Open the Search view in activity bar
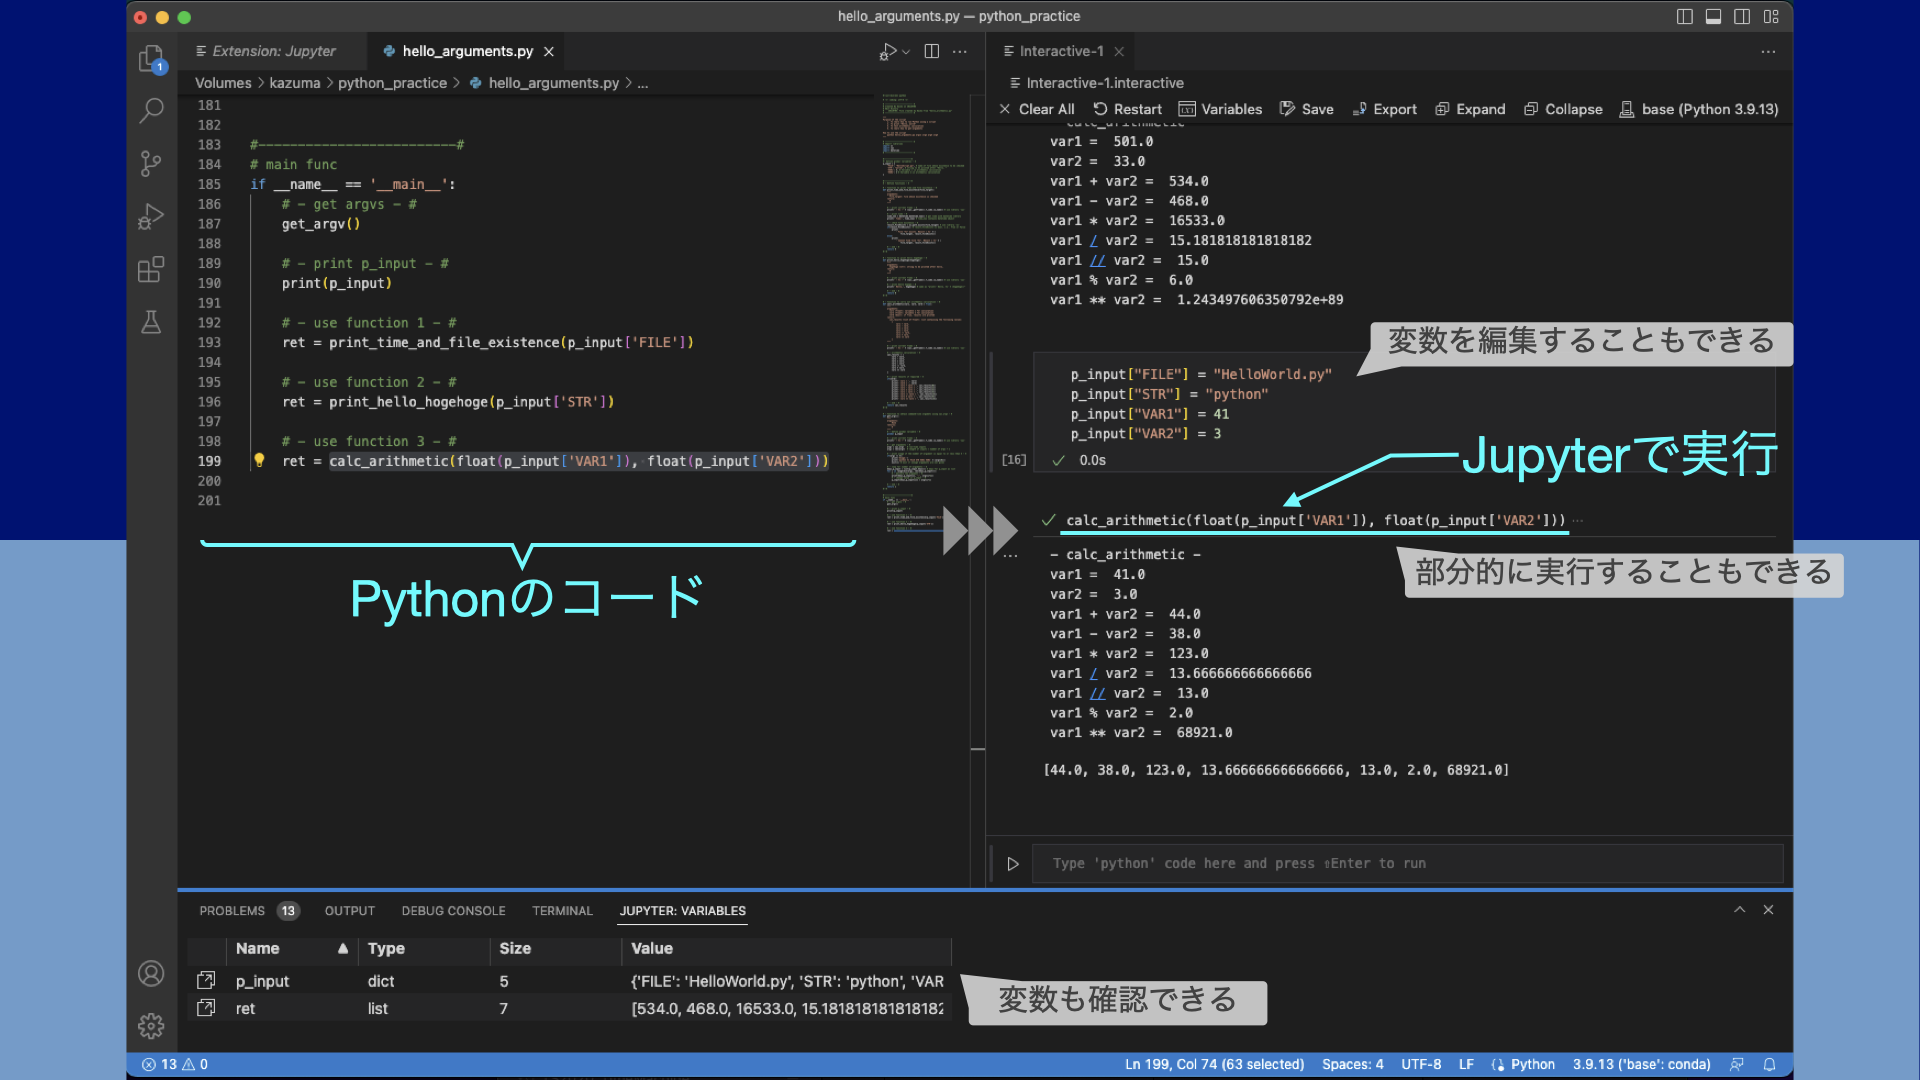 [151, 110]
